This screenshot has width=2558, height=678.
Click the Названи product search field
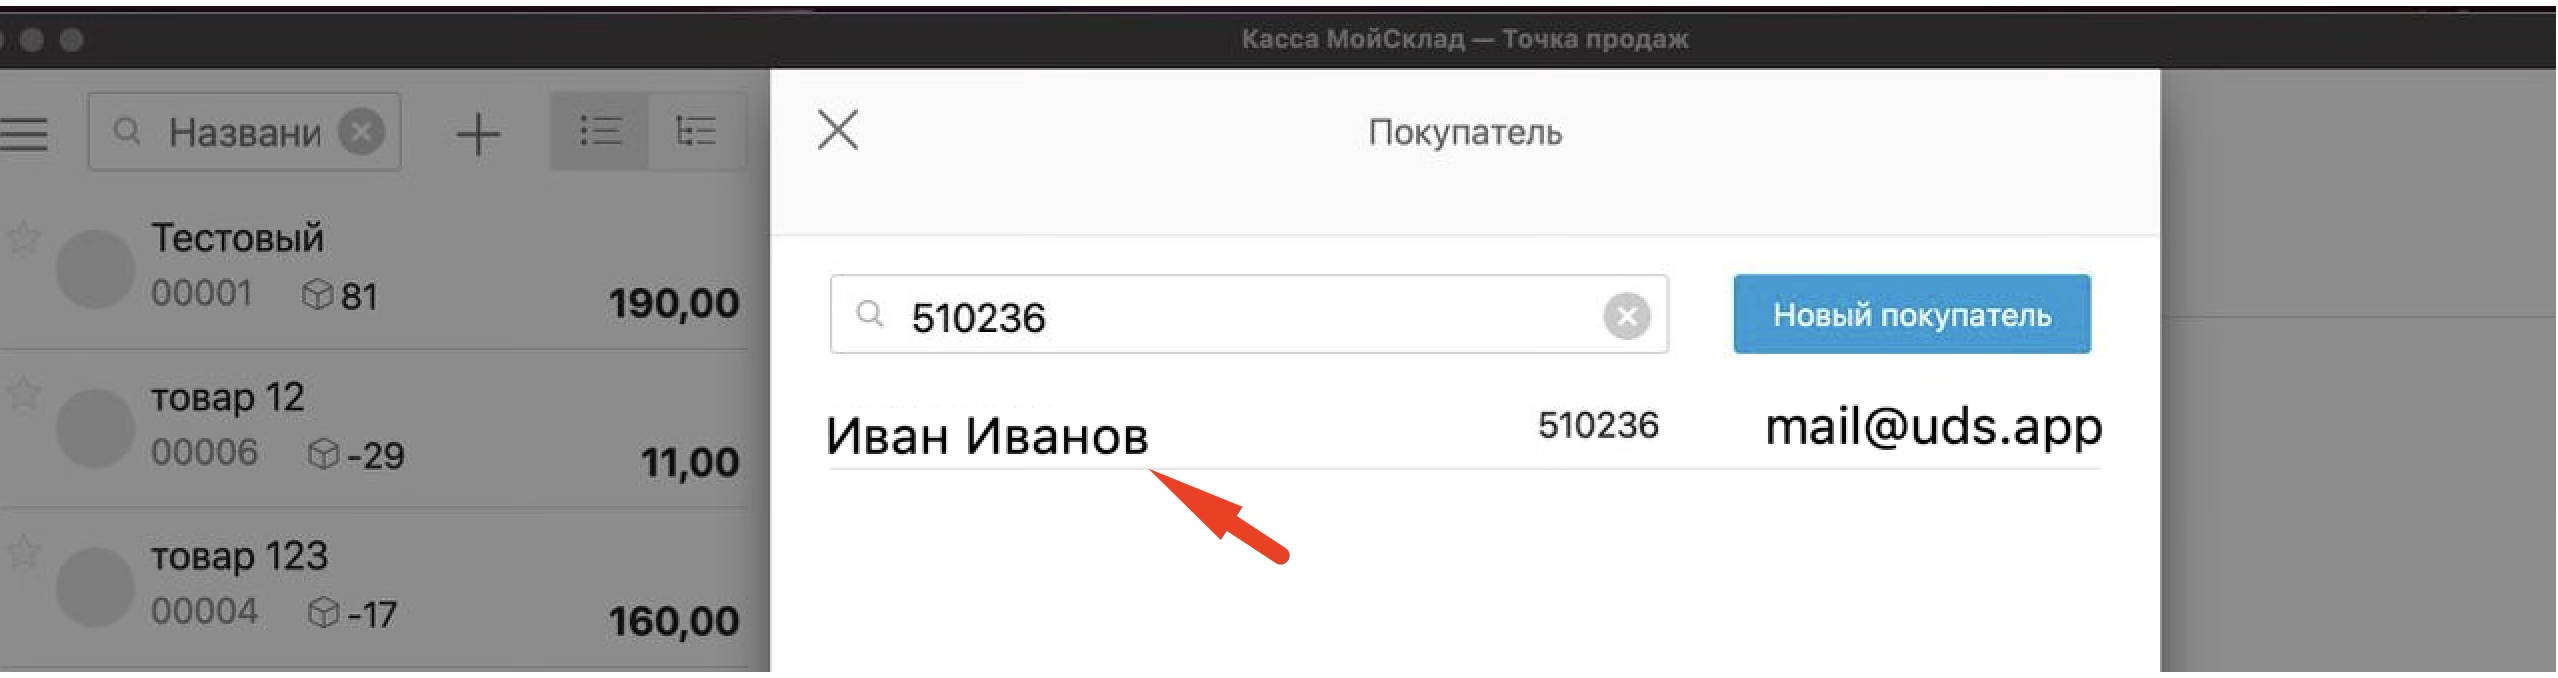[x=244, y=132]
